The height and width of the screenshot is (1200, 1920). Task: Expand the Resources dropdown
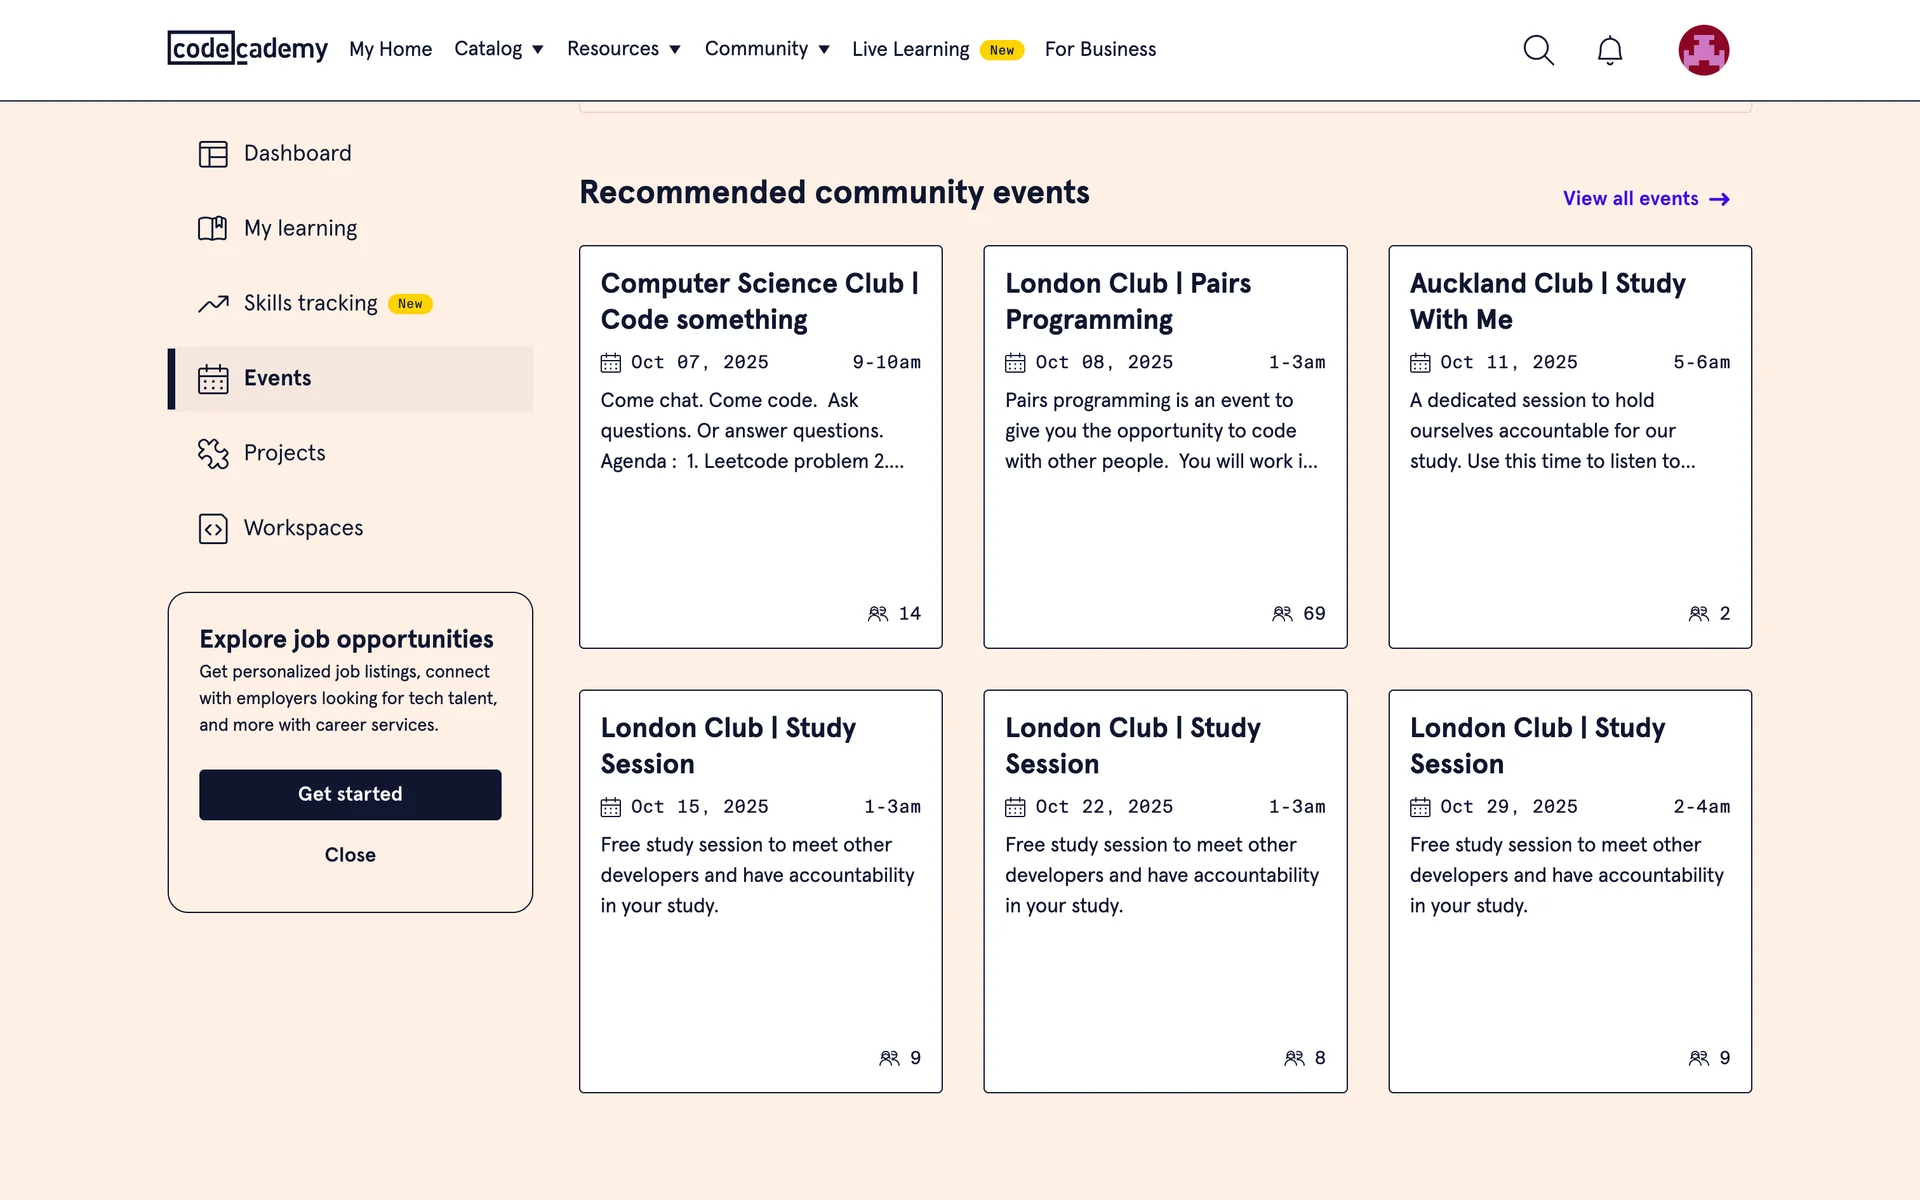coord(623,49)
